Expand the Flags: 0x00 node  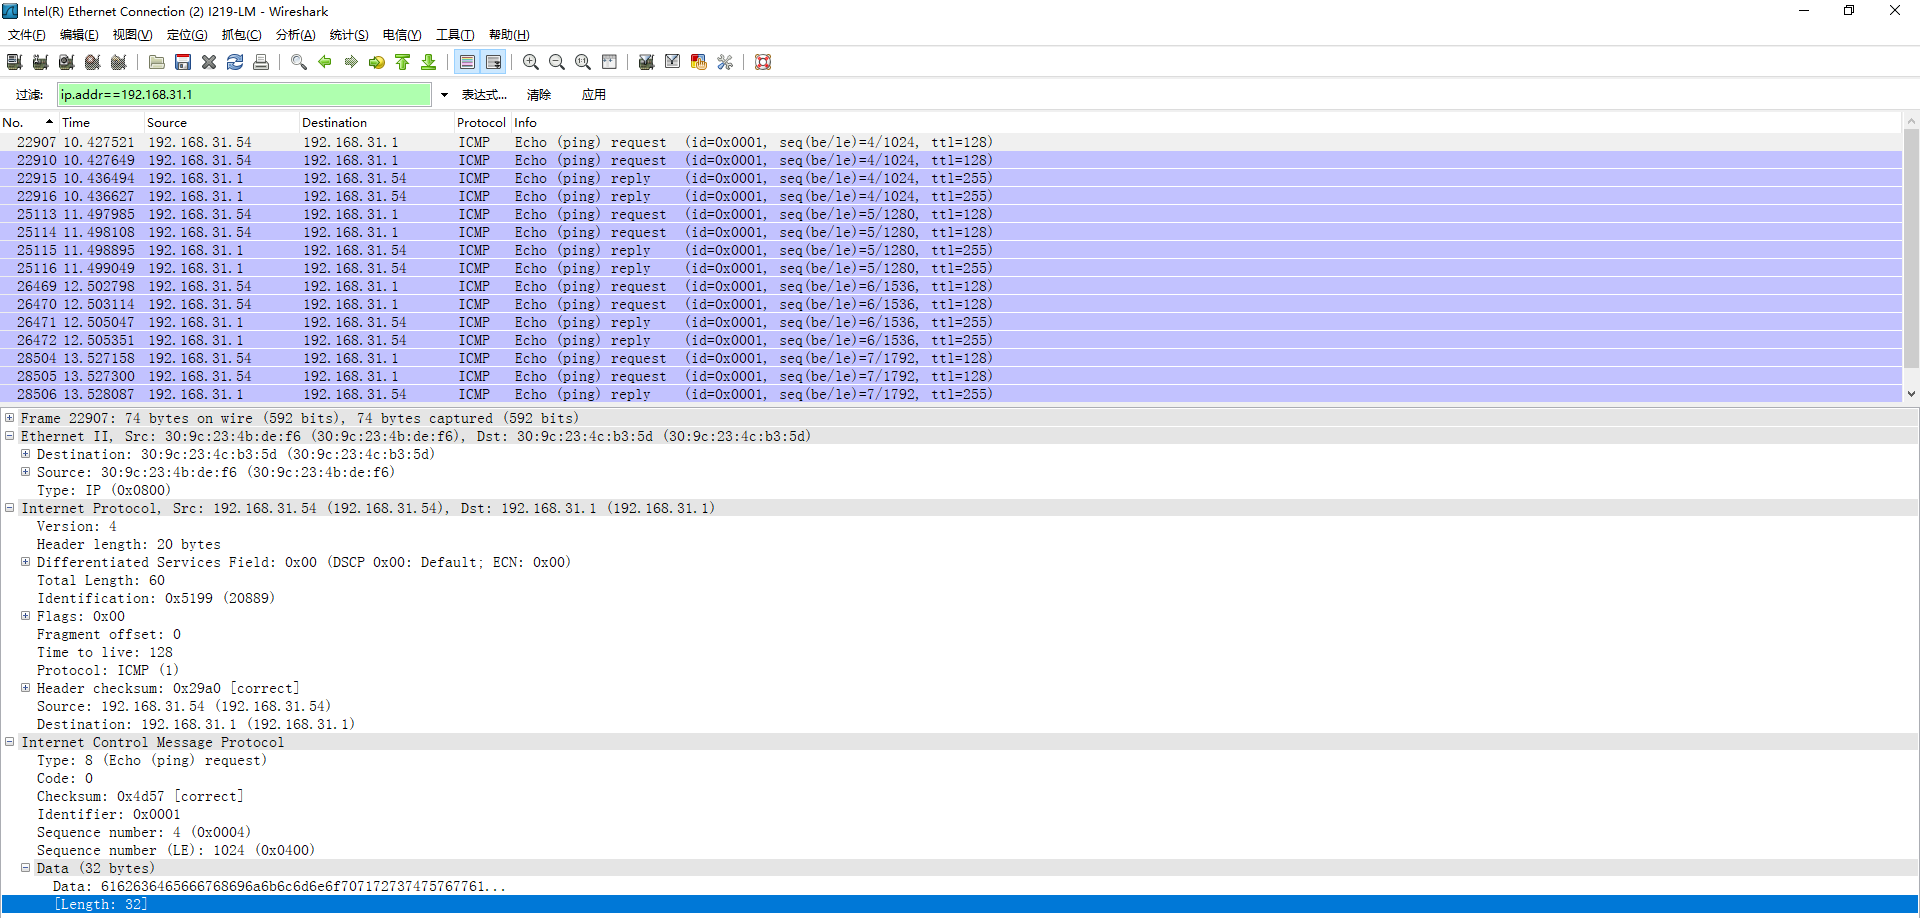[26, 616]
